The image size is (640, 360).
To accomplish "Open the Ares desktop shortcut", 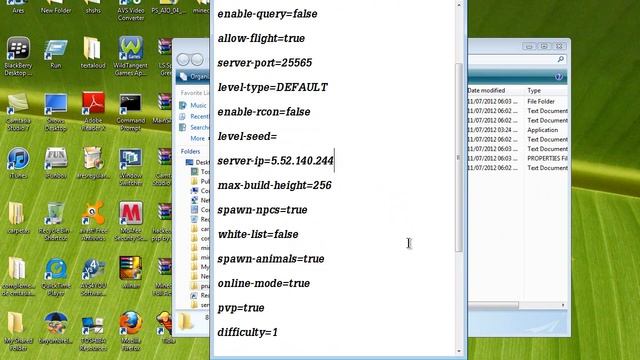I will (18, 7).
